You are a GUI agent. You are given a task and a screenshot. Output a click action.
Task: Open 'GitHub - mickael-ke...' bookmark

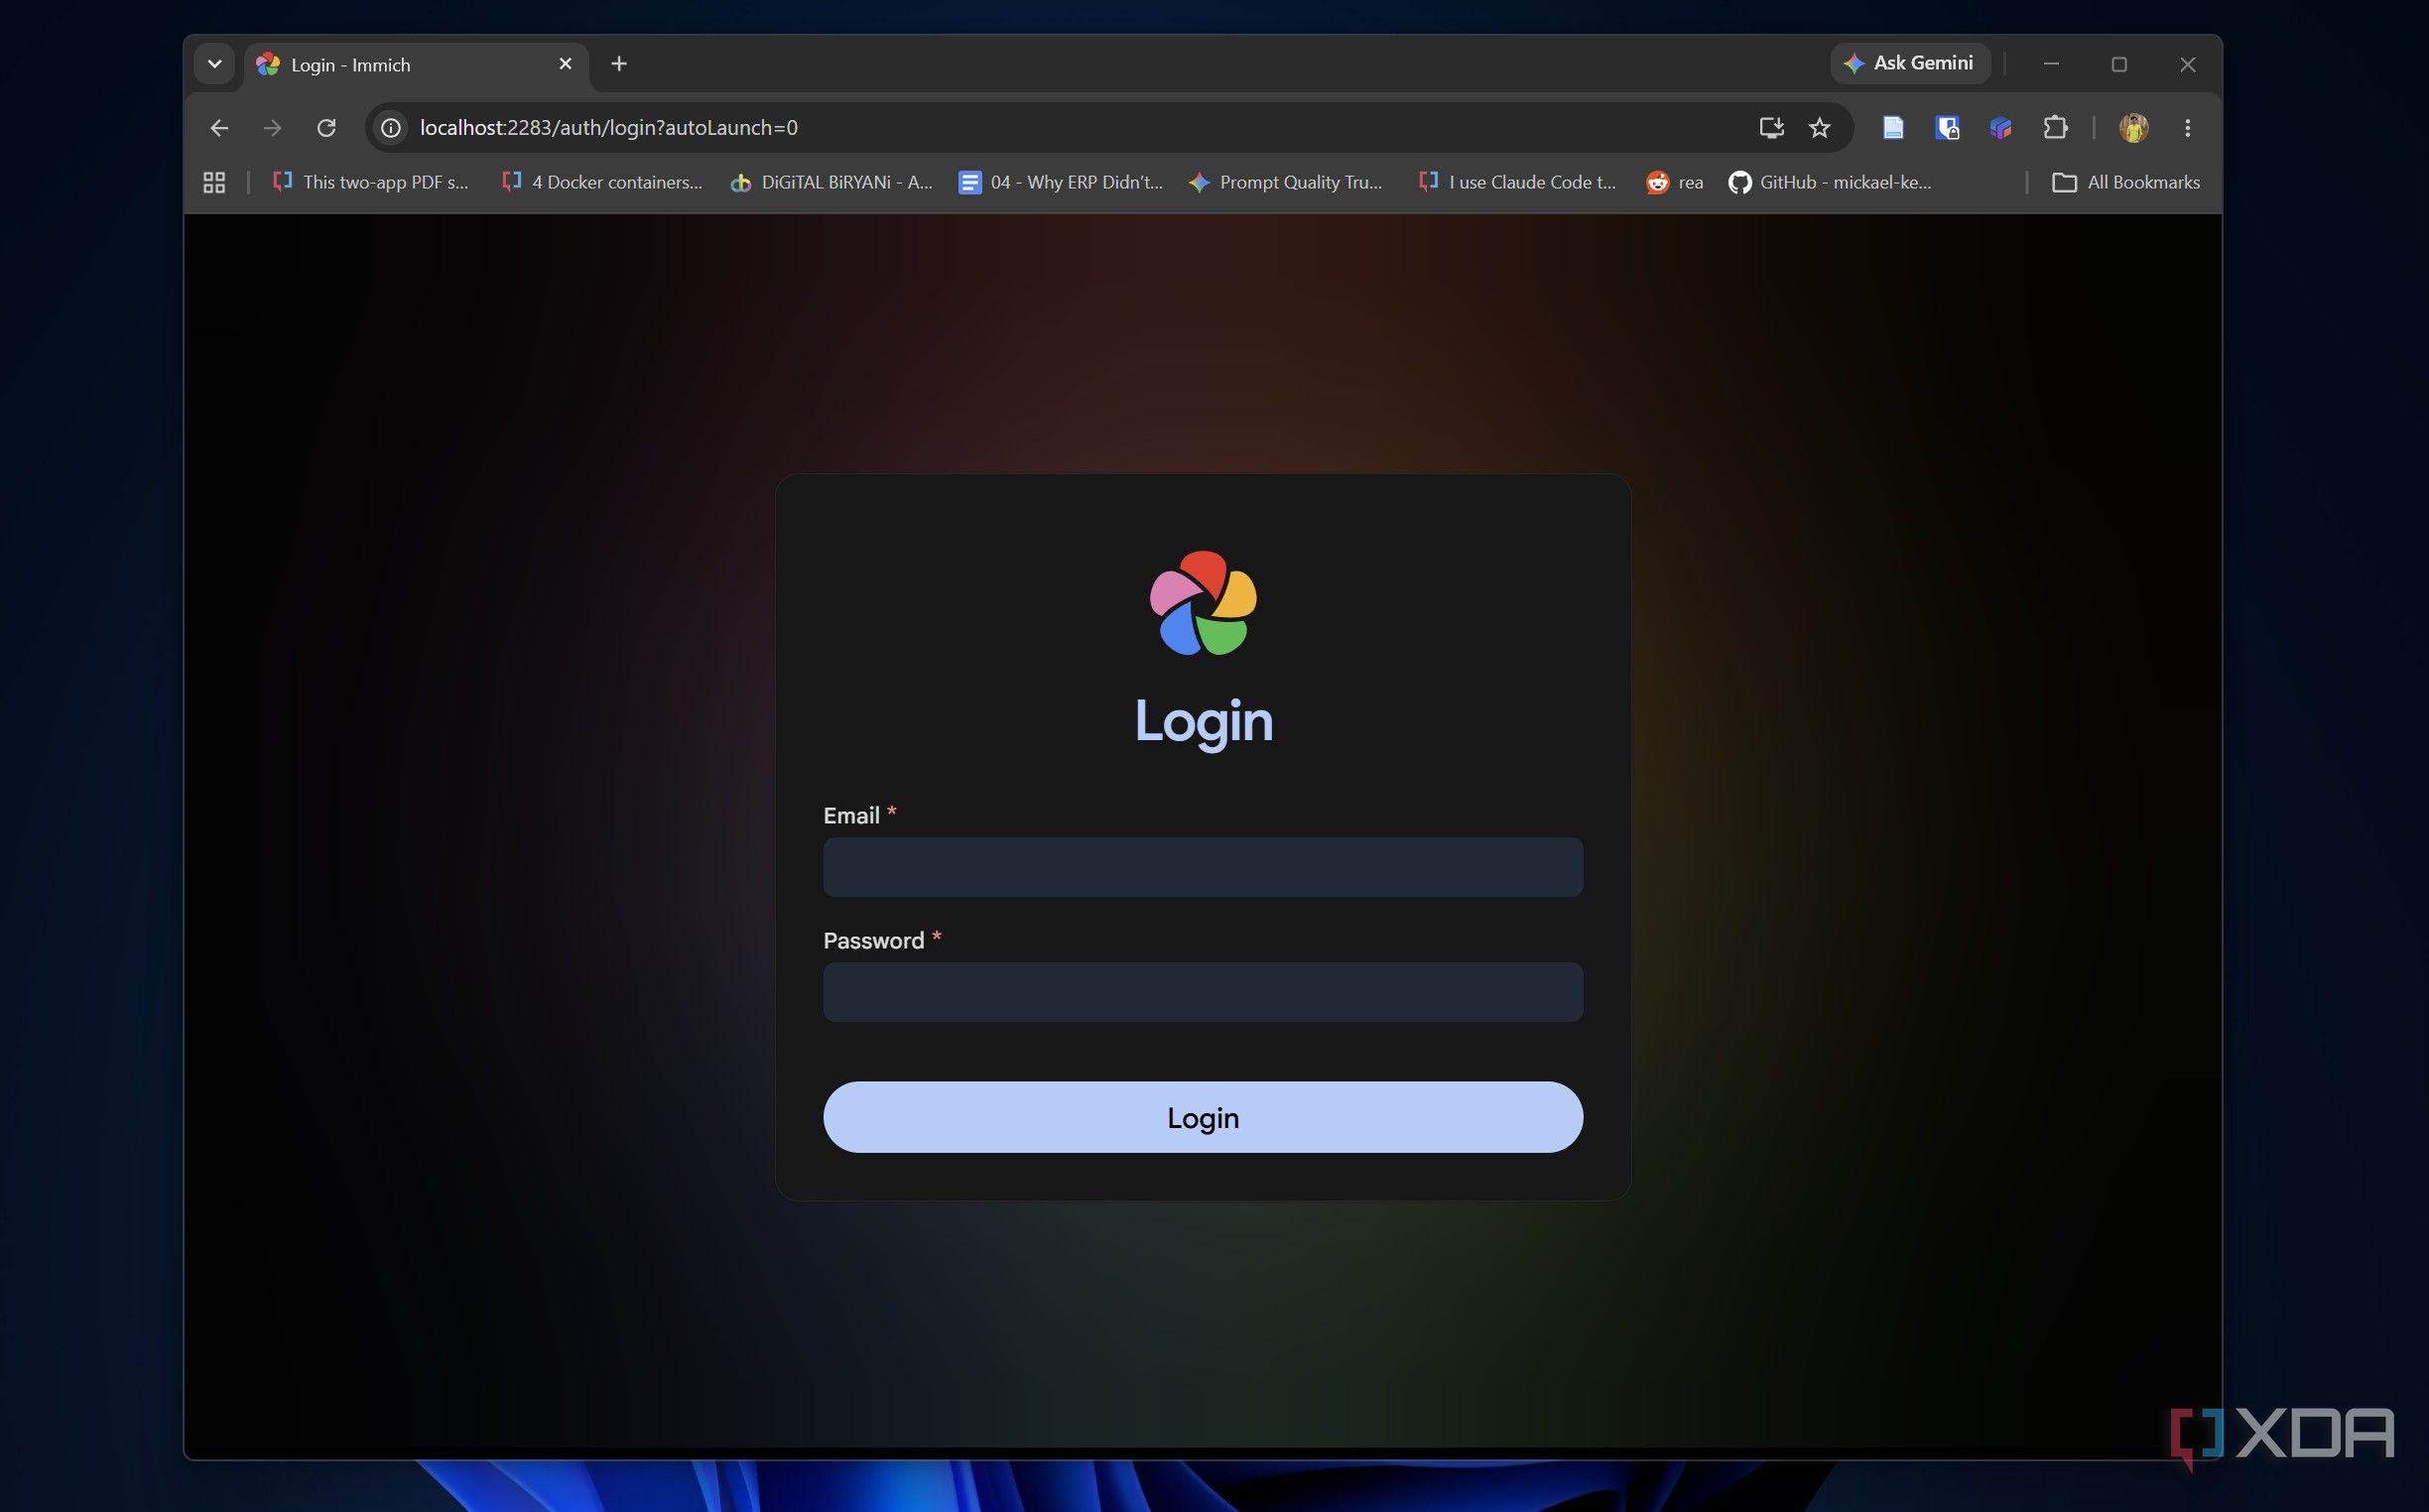[x=1830, y=182]
